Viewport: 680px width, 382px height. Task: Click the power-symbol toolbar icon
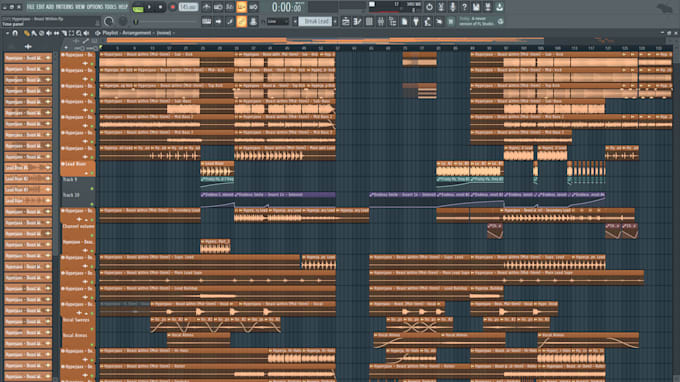[x=429, y=7]
